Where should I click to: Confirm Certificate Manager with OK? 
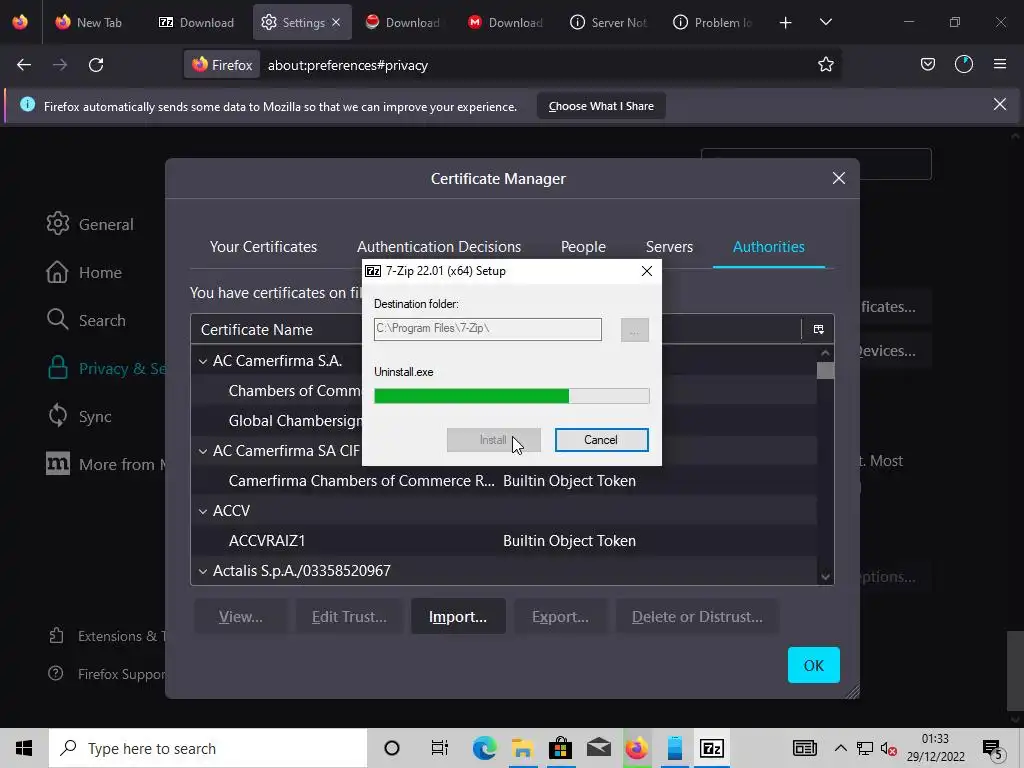click(x=813, y=665)
